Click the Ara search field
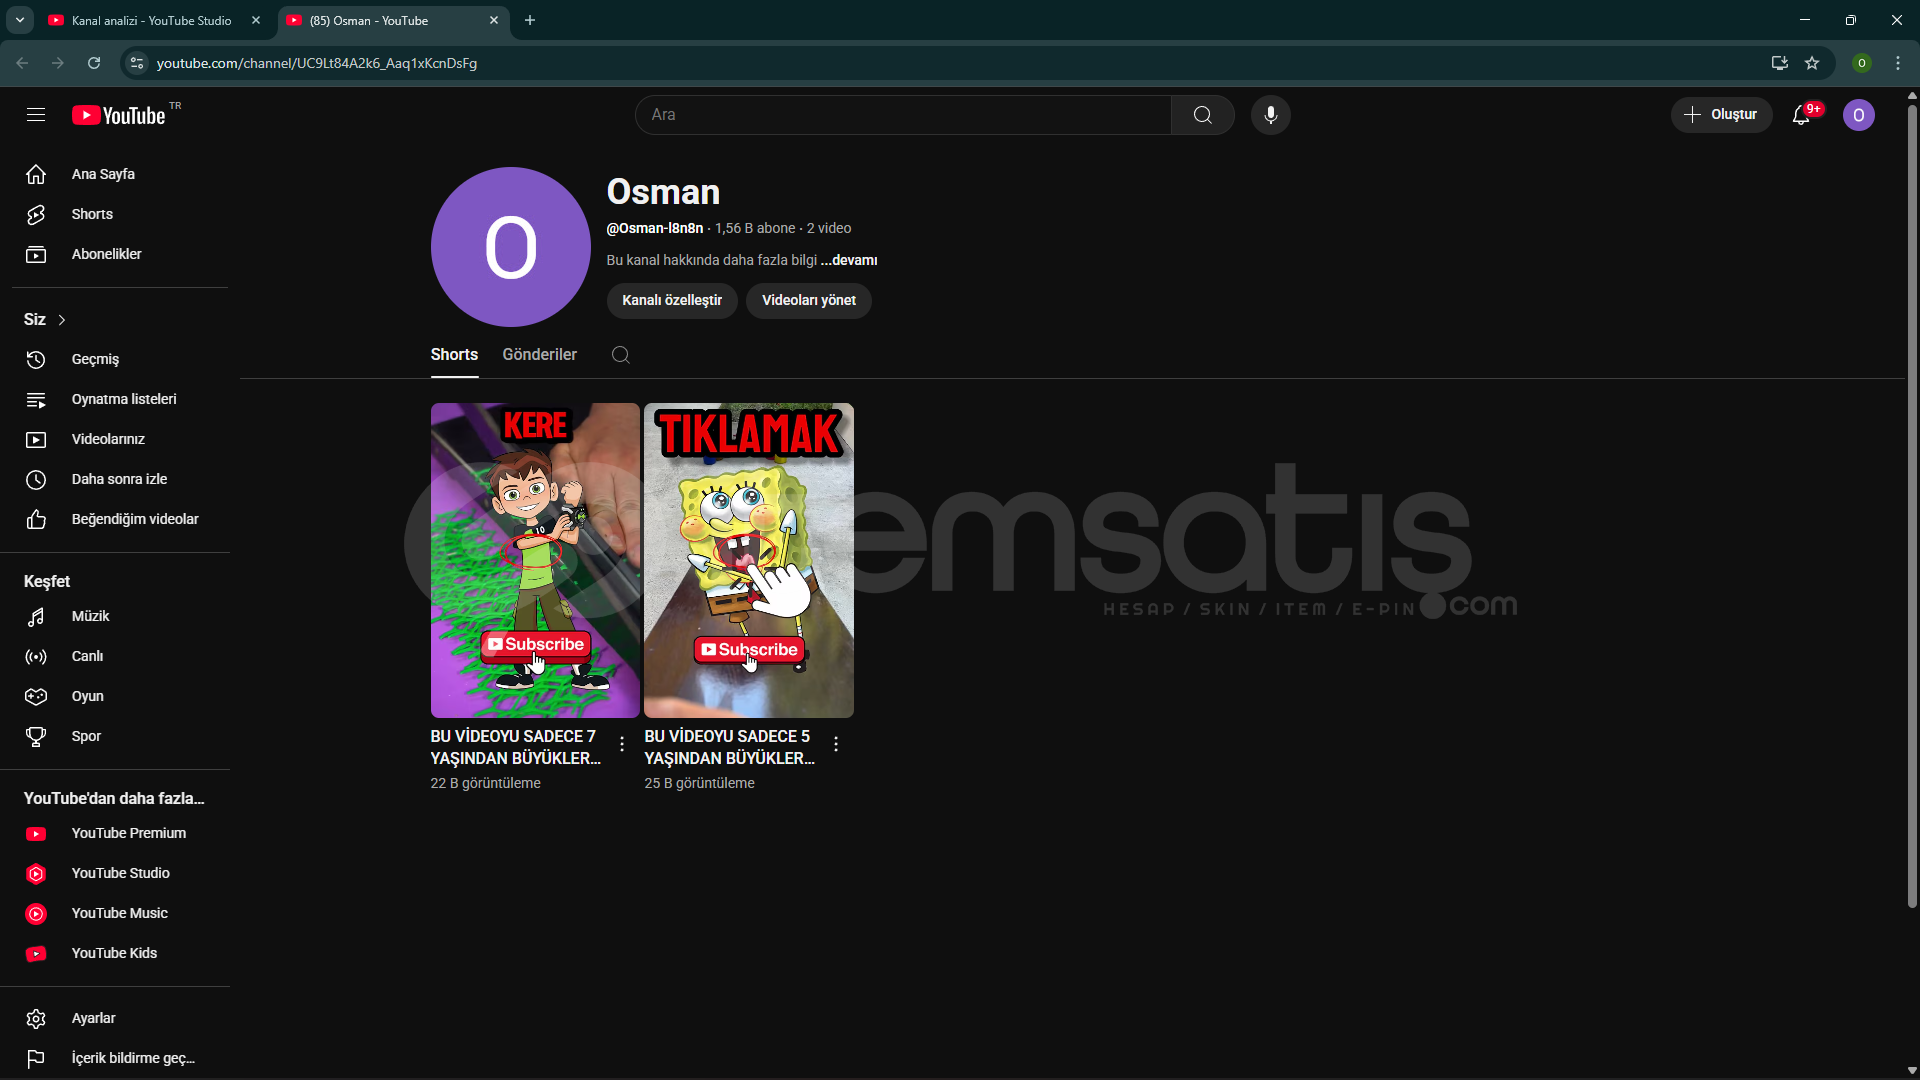 [x=903, y=115]
